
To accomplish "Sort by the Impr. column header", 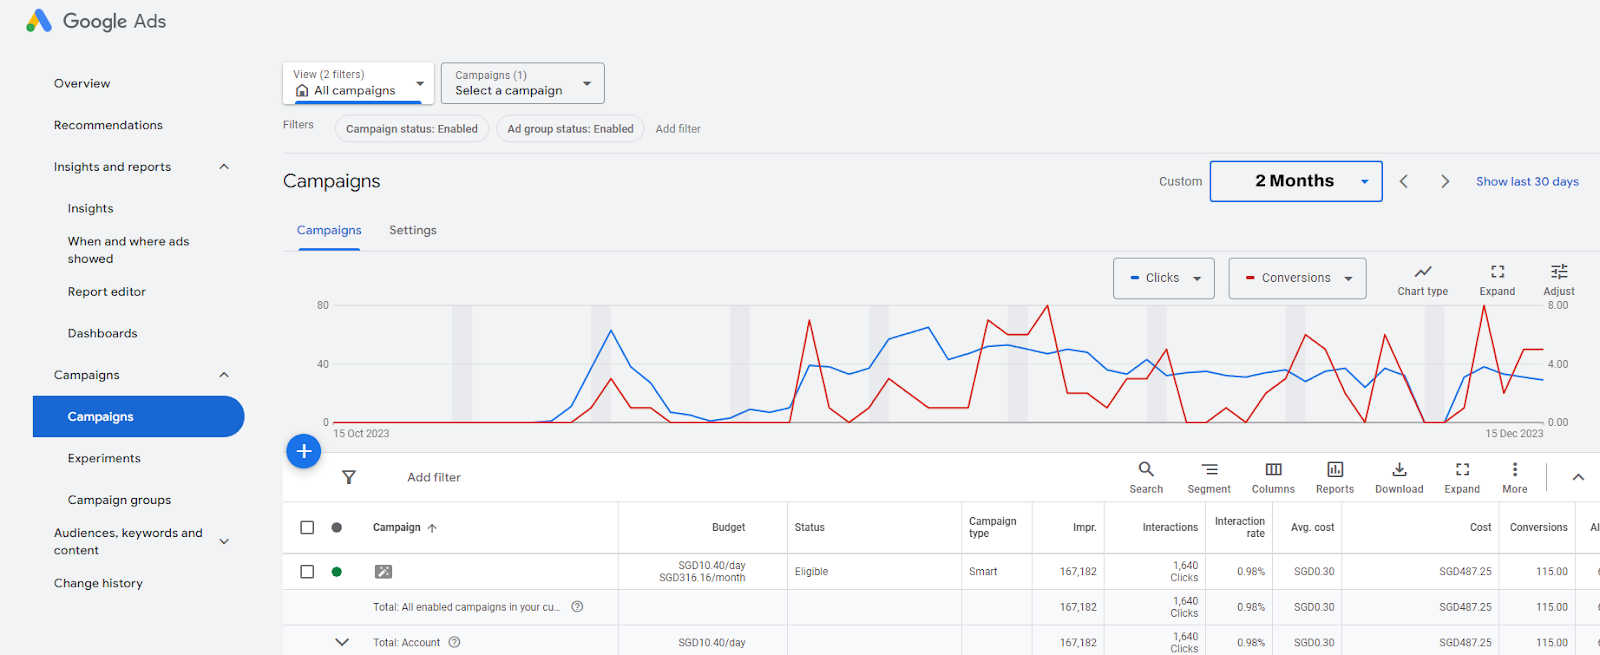I will tap(1084, 527).
